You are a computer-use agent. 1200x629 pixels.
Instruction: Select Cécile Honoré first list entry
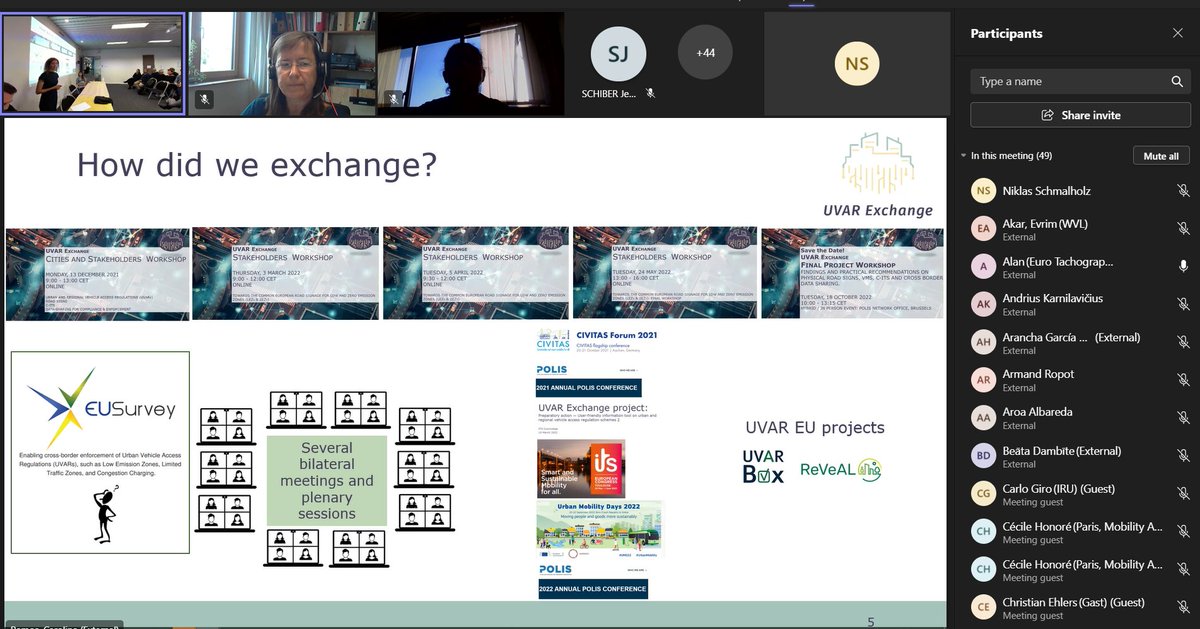point(1080,532)
